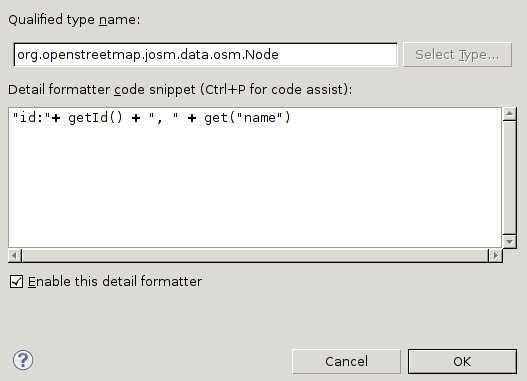Click the horizontal scrollbar thumb below the snippet
This screenshot has width=527, height=381.
pyautogui.click(x=255, y=256)
